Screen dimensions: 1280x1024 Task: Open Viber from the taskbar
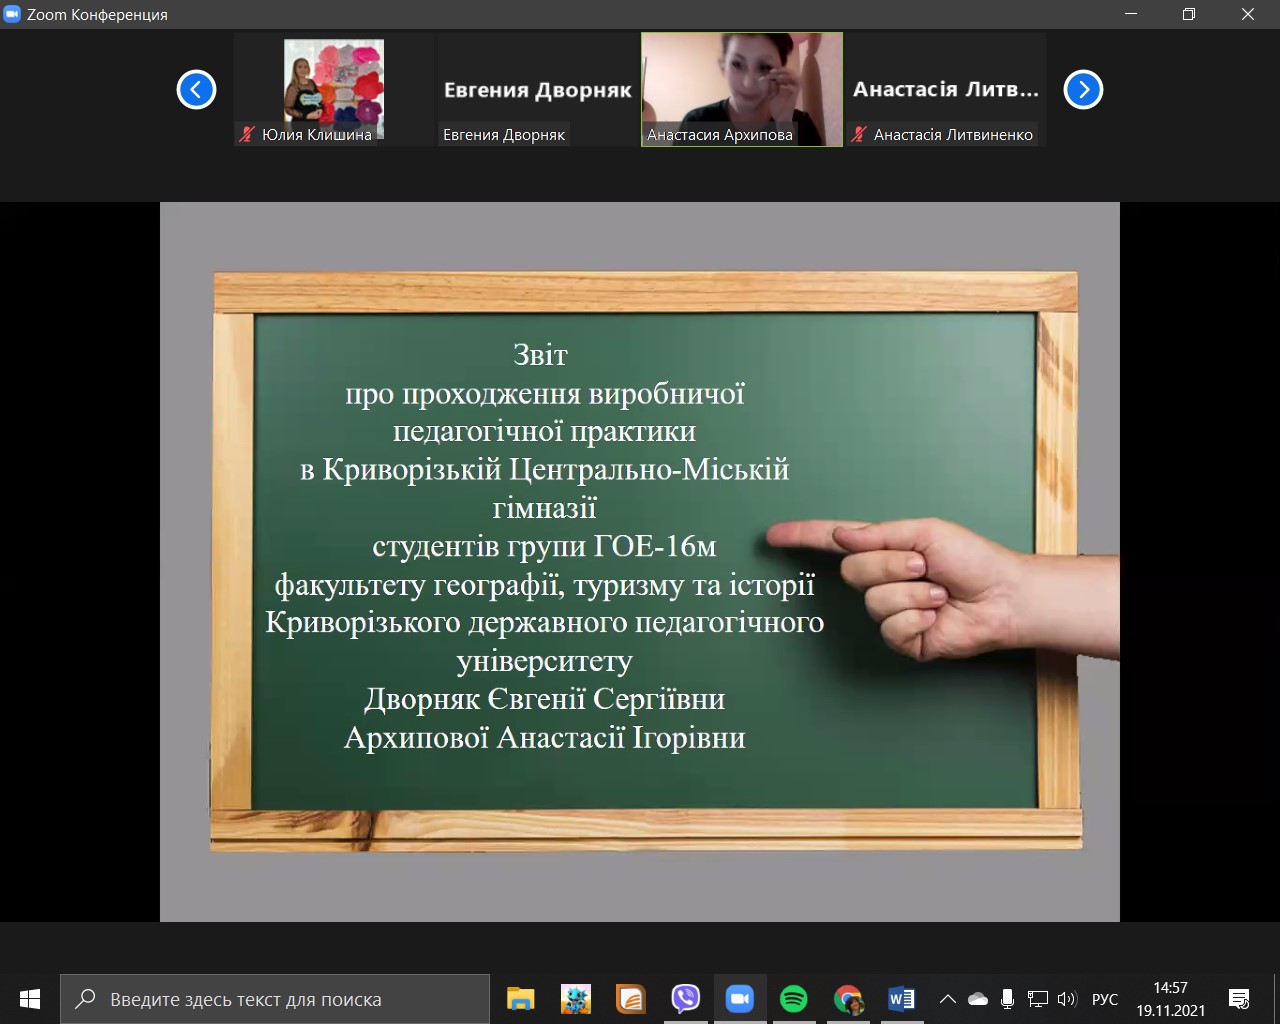click(x=686, y=999)
